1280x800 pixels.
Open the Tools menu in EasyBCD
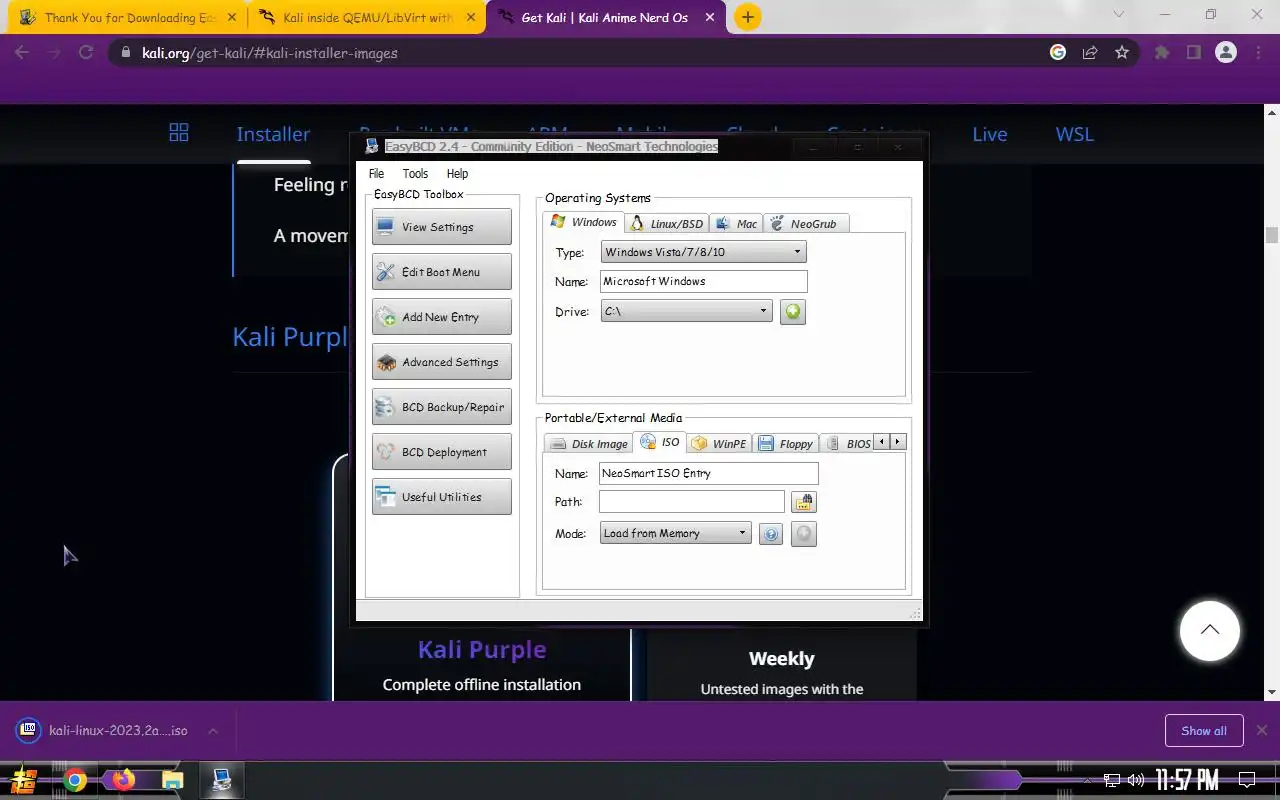[x=415, y=174]
